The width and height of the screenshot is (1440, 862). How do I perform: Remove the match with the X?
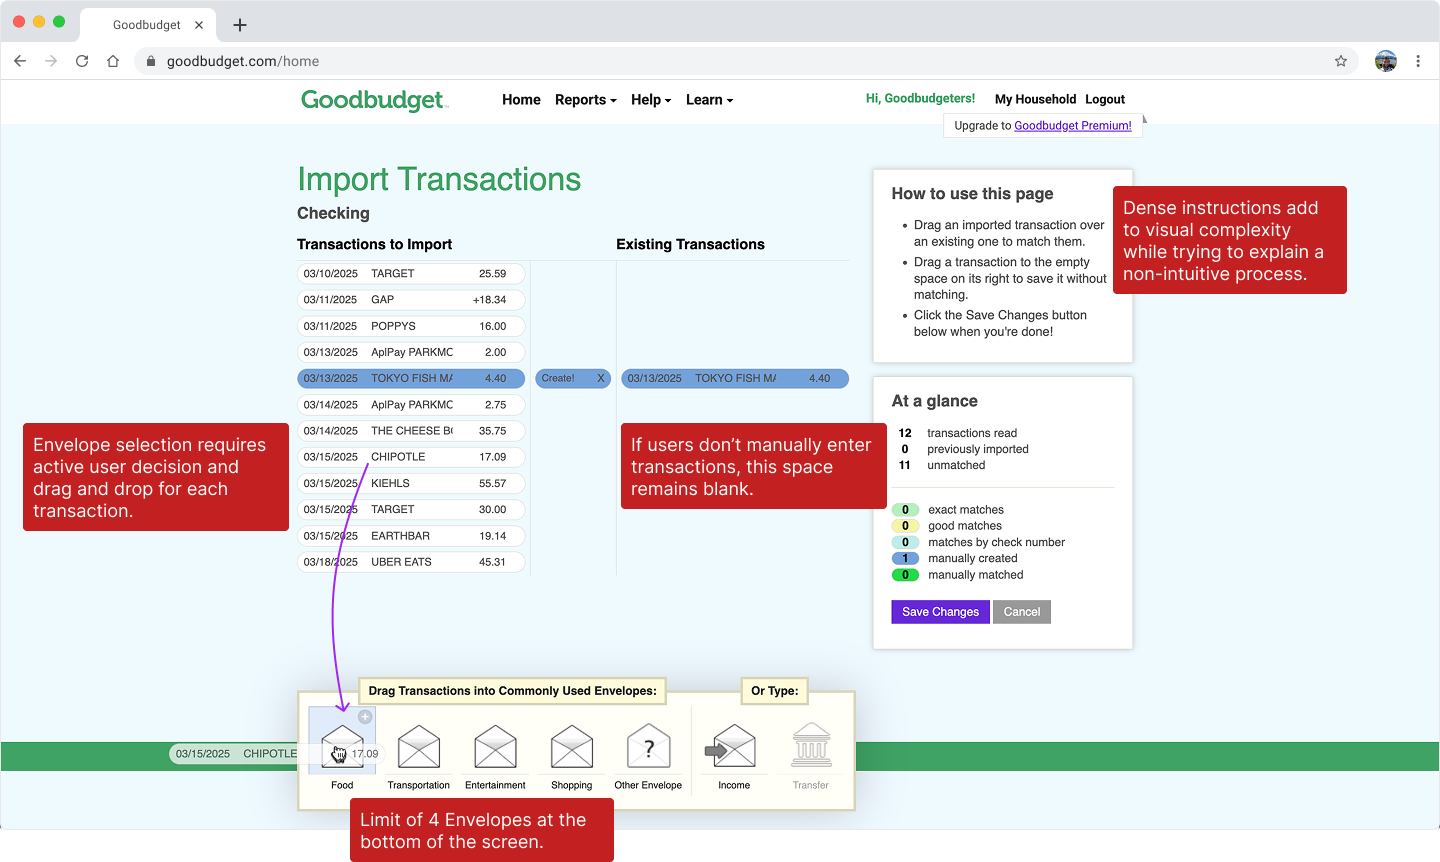click(601, 379)
